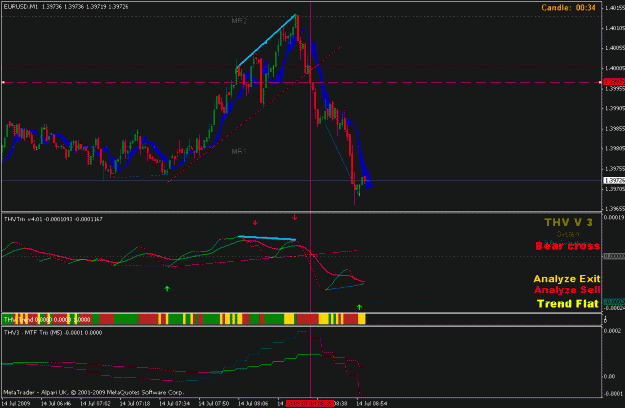Click the Analyze Exit label
625x408 pixels.
tap(567, 279)
